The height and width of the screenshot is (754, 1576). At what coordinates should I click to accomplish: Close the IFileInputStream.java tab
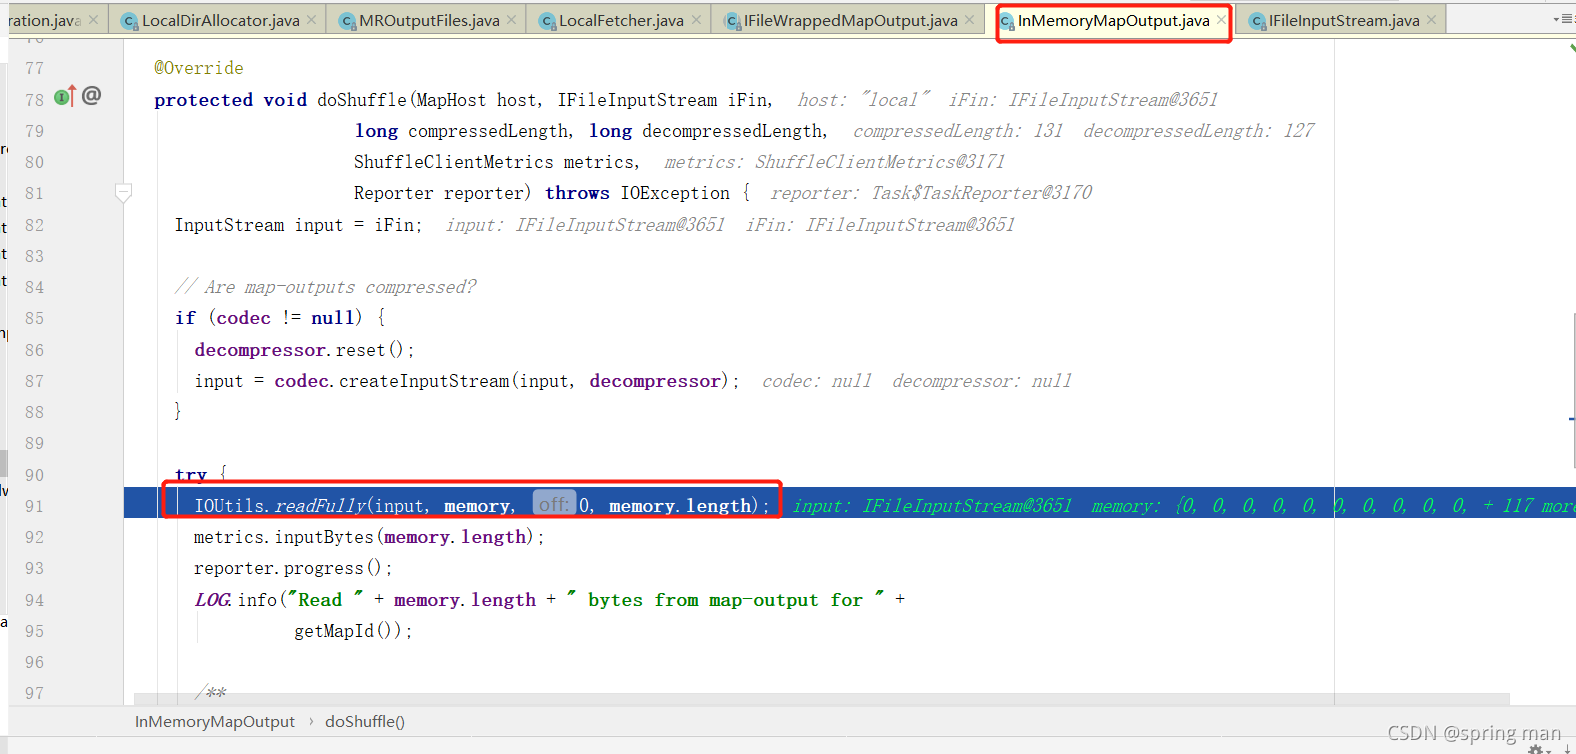point(1432,20)
